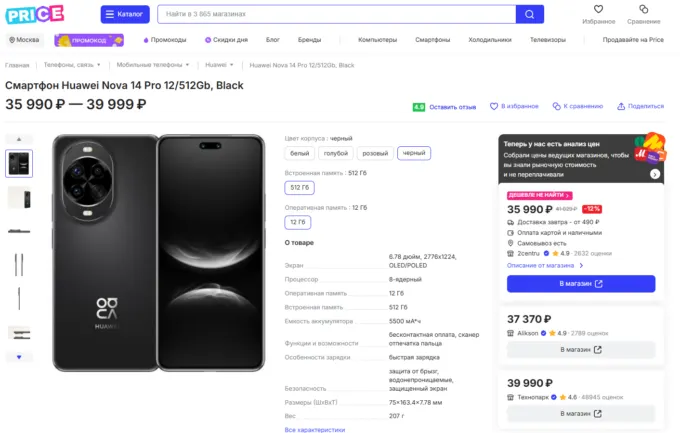Viewport: 680px width, 433px height.
Task: Click В магазин button for the 2centru offer
Action: [581, 284]
